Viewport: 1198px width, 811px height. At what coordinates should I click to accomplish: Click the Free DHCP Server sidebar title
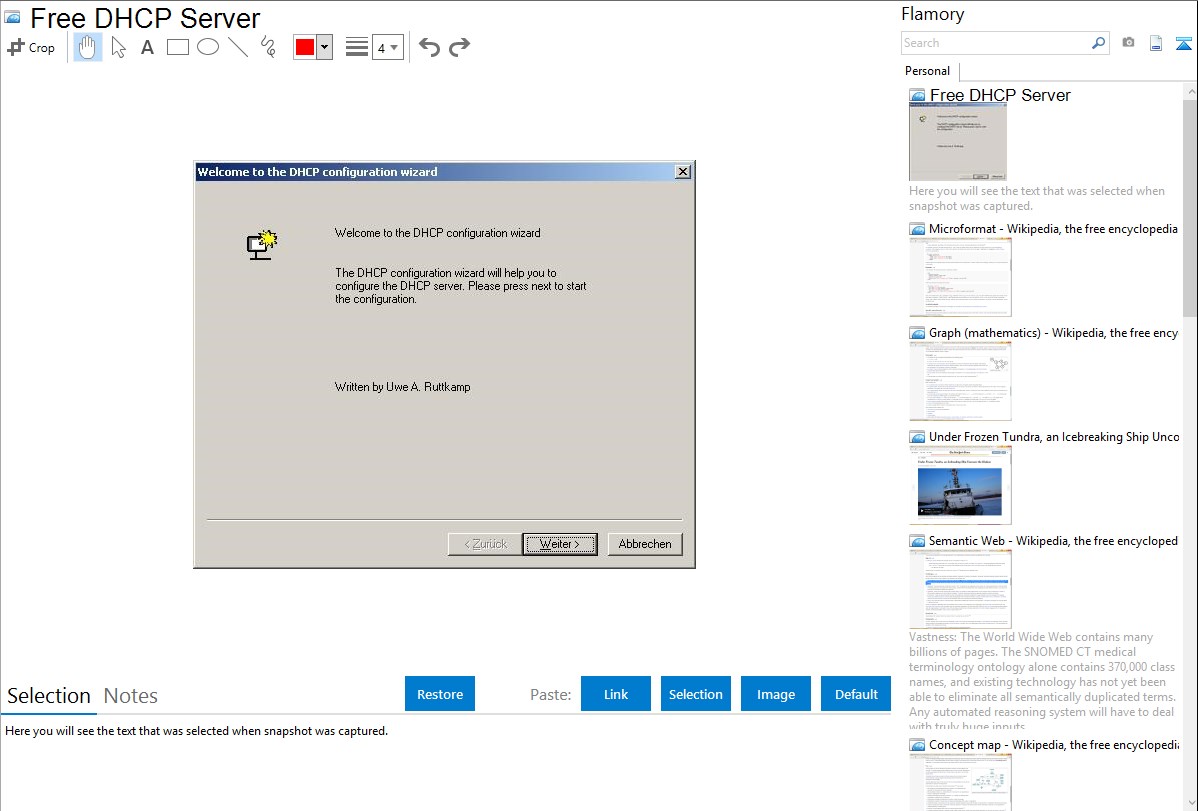(1000, 95)
